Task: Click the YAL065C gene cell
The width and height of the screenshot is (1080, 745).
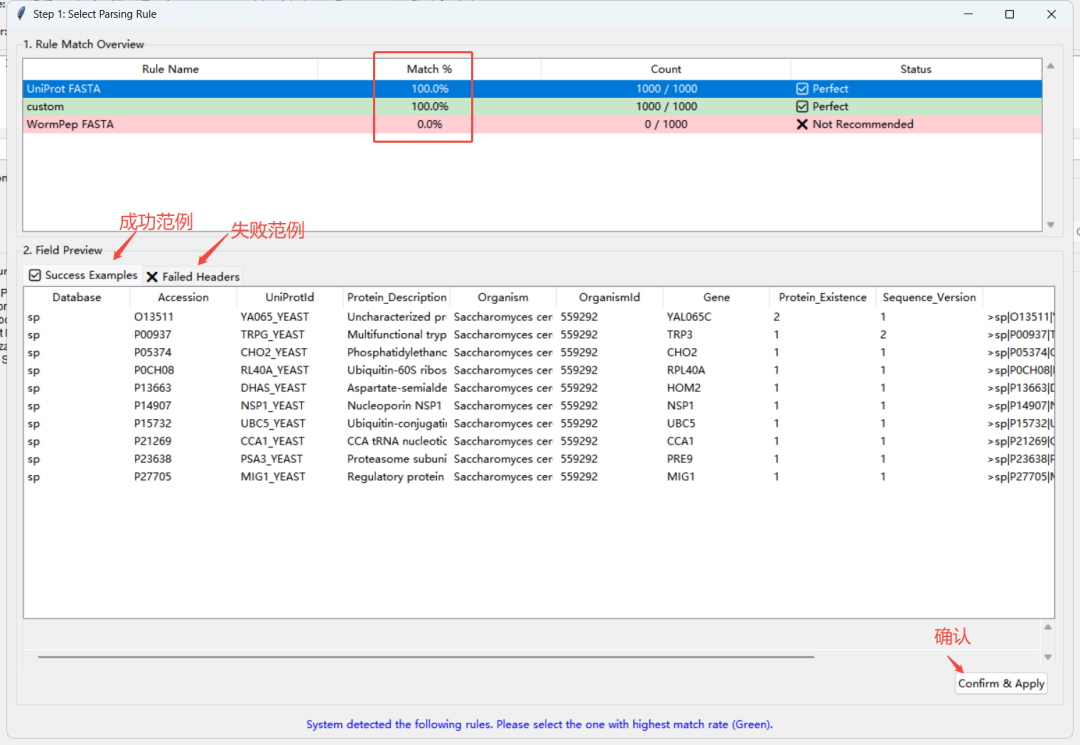Action: (689, 317)
